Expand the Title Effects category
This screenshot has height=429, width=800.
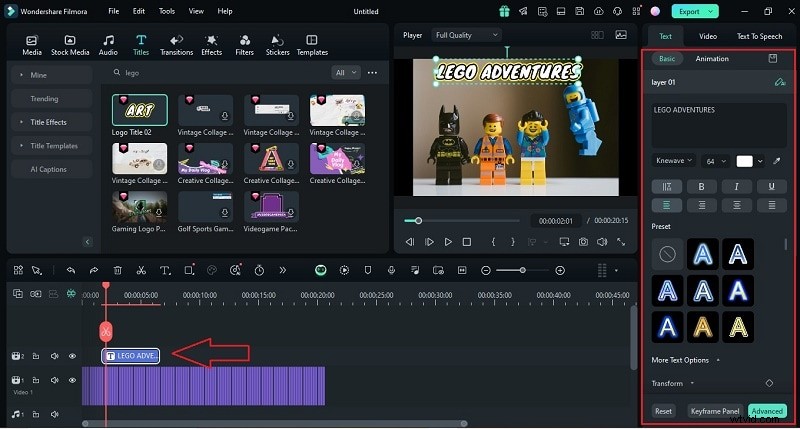[x=52, y=122]
